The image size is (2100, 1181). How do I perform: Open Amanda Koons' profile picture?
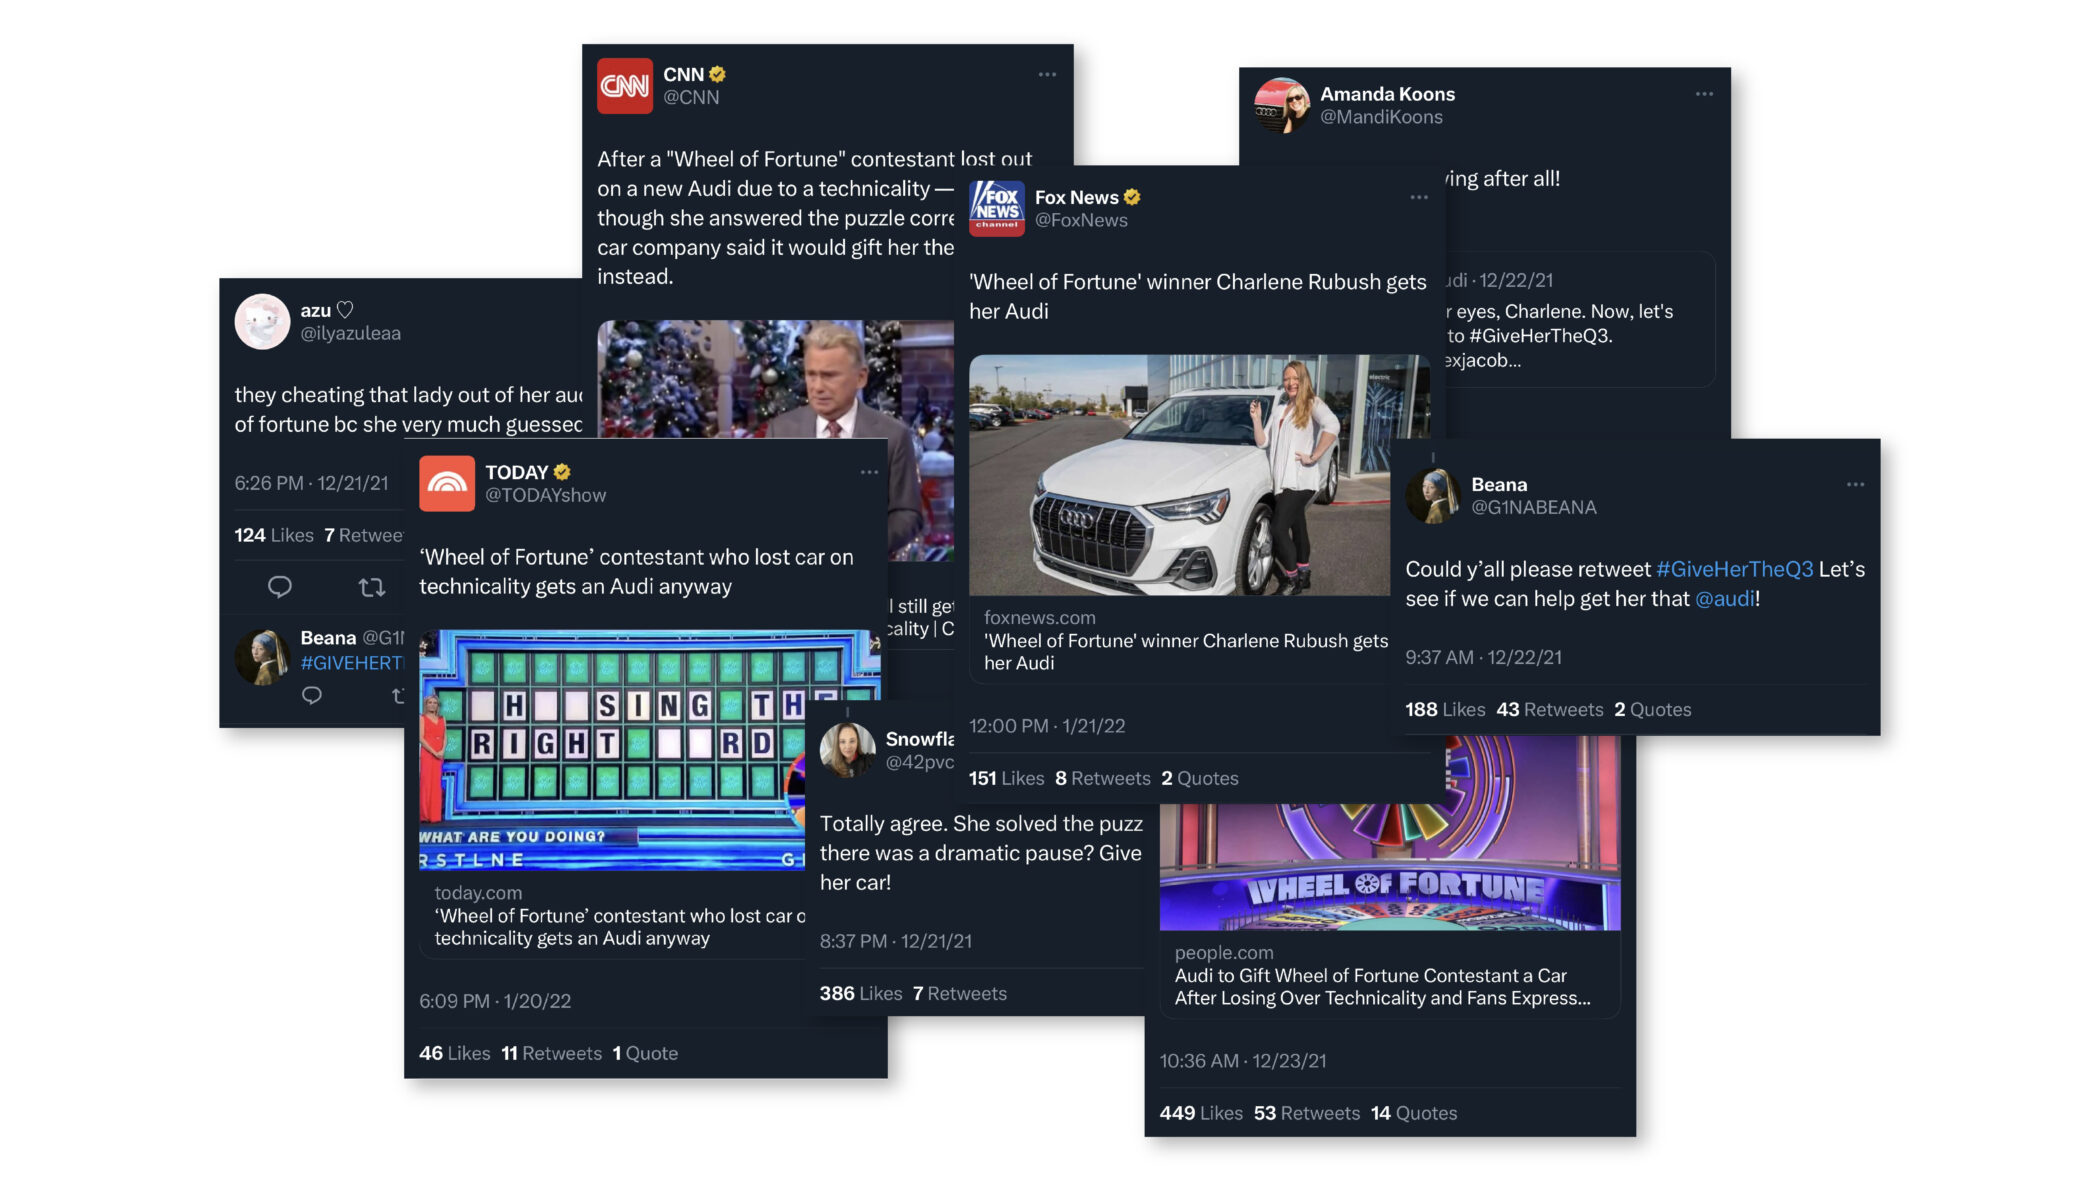coord(1282,105)
